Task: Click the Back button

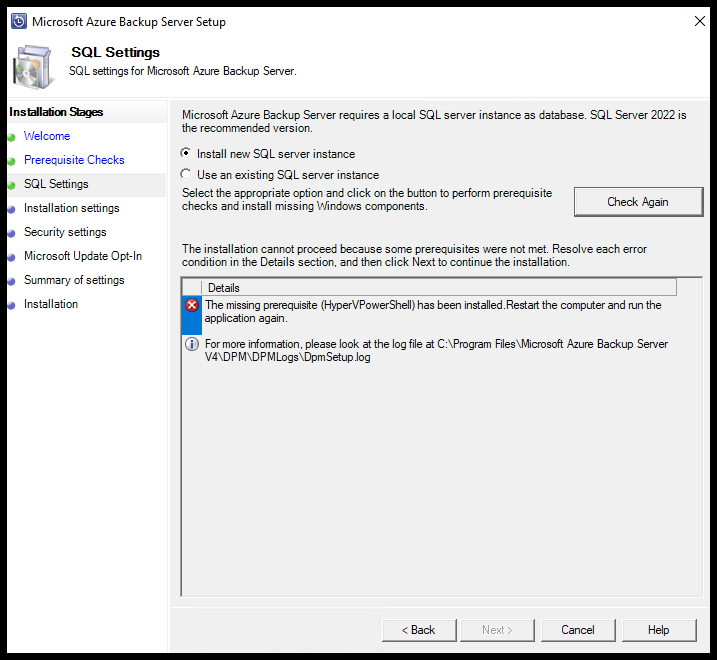Action: [419, 630]
